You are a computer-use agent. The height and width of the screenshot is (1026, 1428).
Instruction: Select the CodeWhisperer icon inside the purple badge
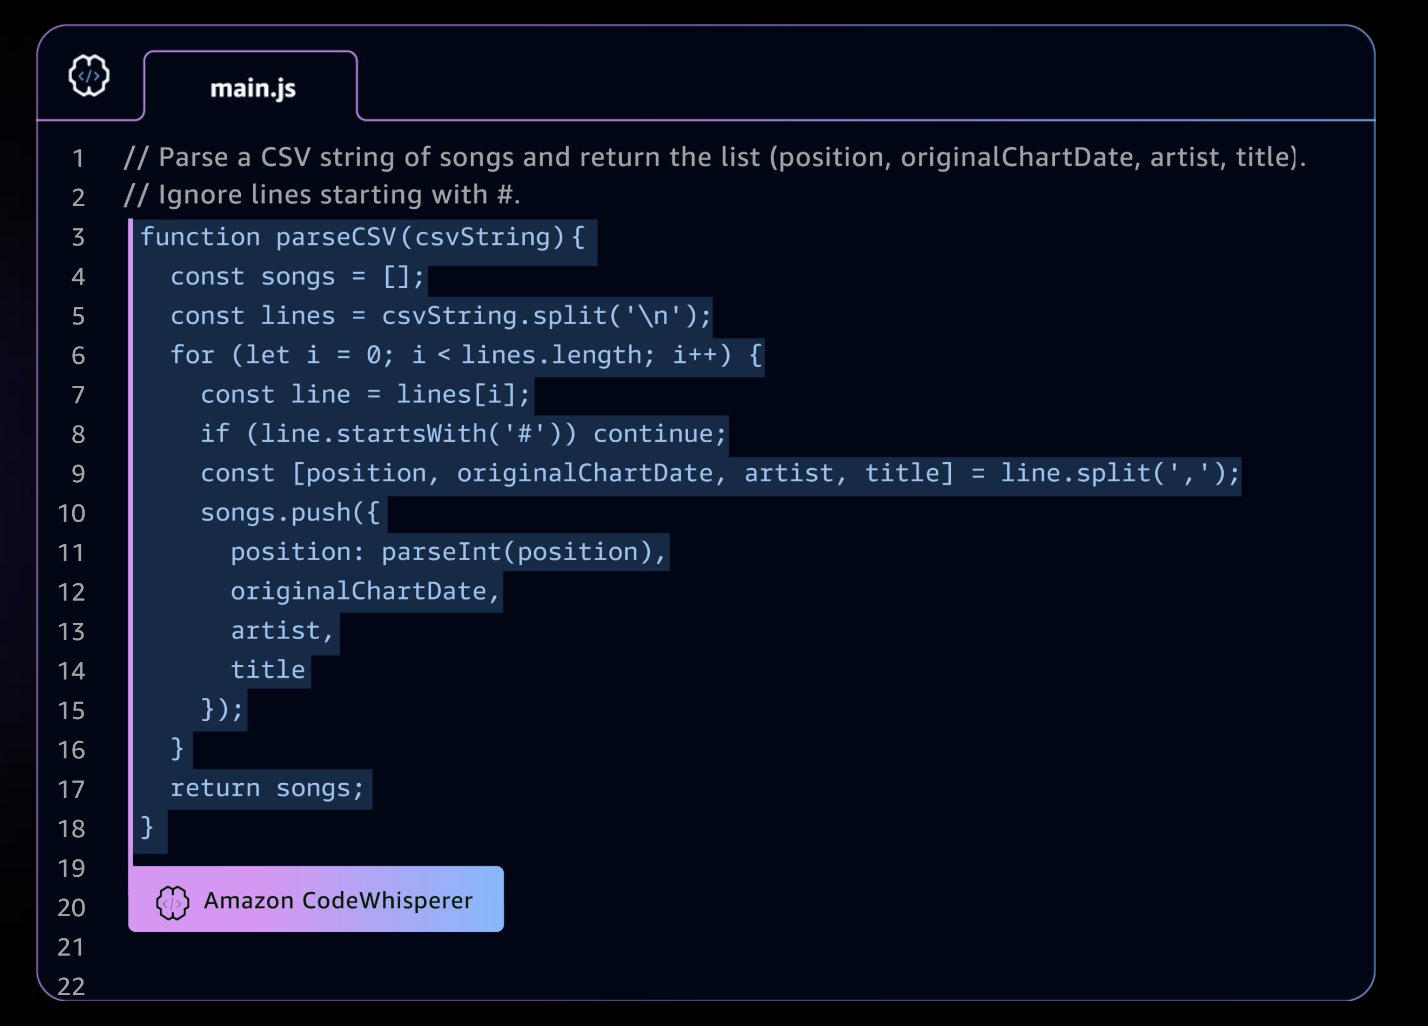[x=172, y=900]
